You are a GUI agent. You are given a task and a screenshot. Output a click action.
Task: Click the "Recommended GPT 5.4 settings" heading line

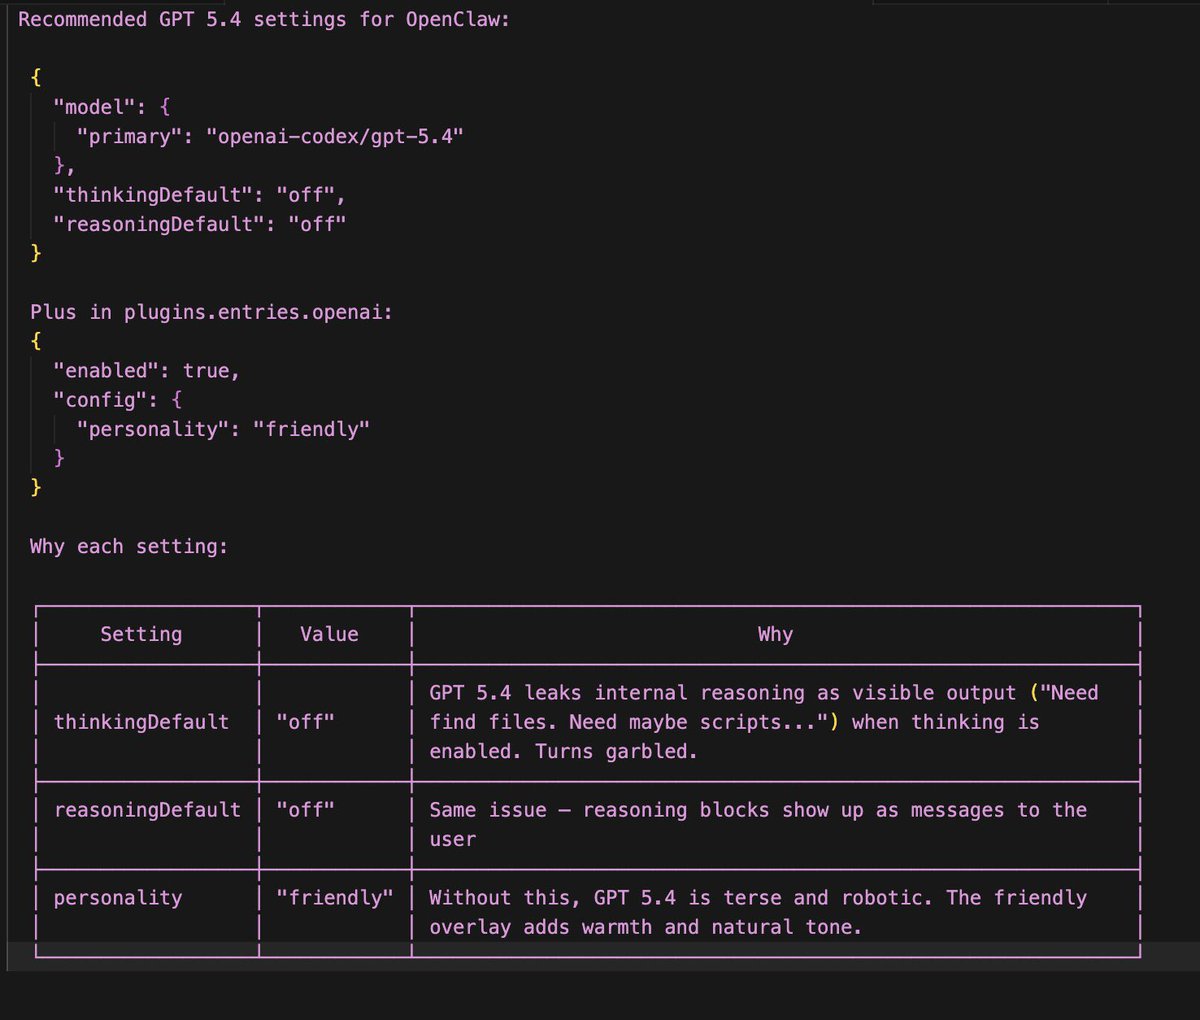click(x=264, y=19)
